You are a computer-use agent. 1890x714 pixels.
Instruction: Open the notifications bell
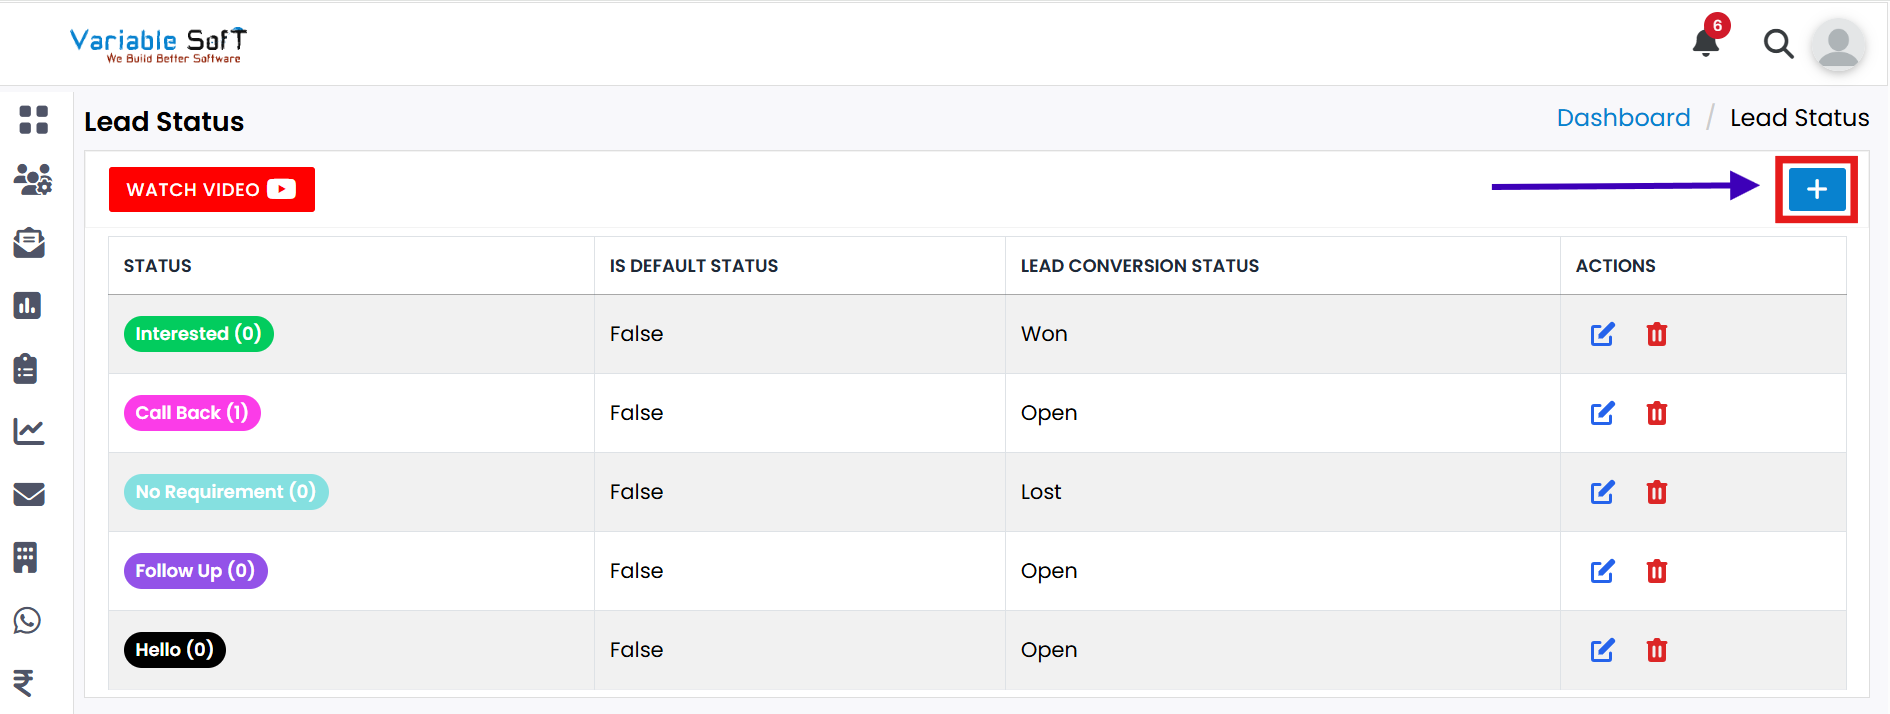pos(1706,45)
